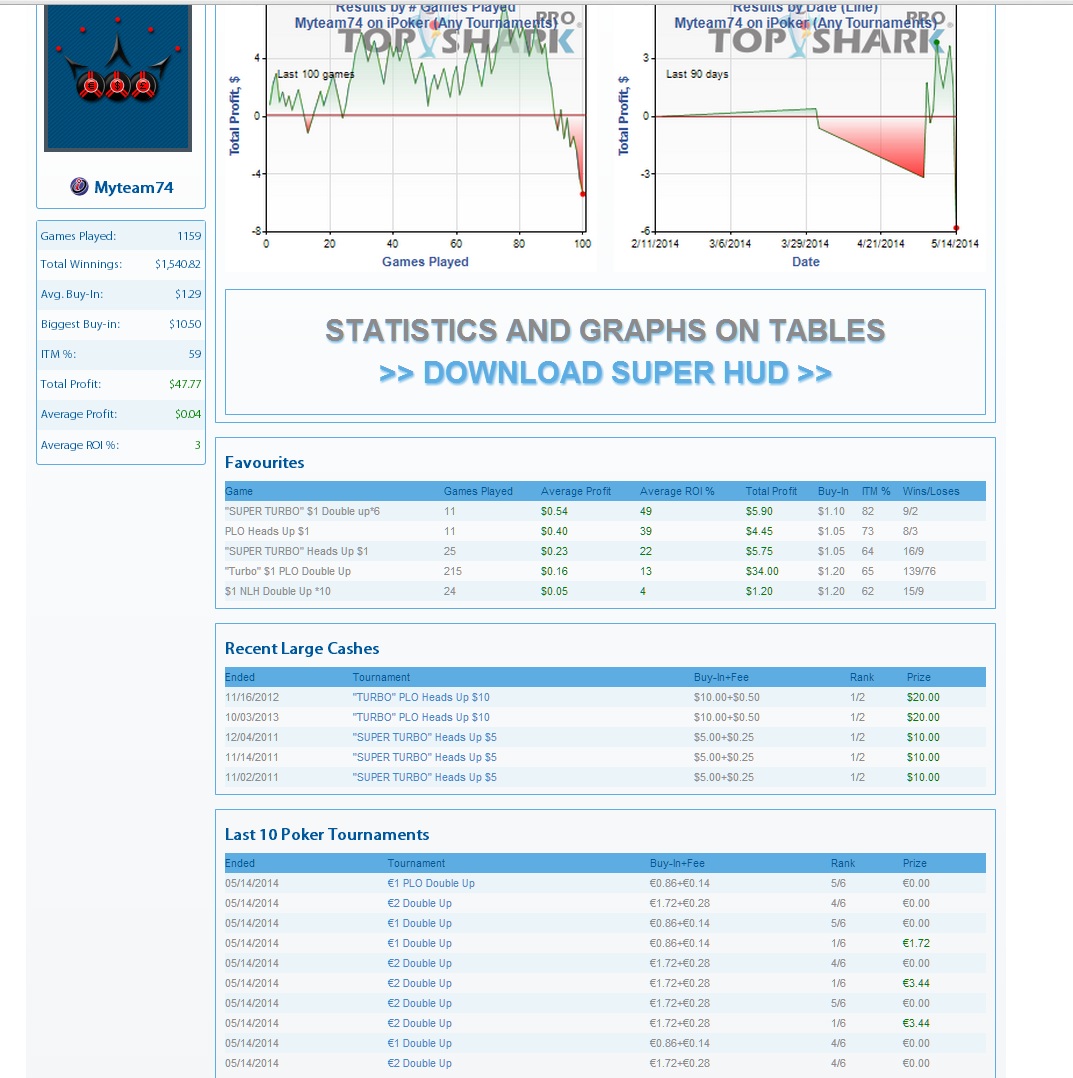The width and height of the screenshot is (1073, 1078).
Task: Open the first "TURBO" PLO Heads Up $10 tournament
Action: 421,697
